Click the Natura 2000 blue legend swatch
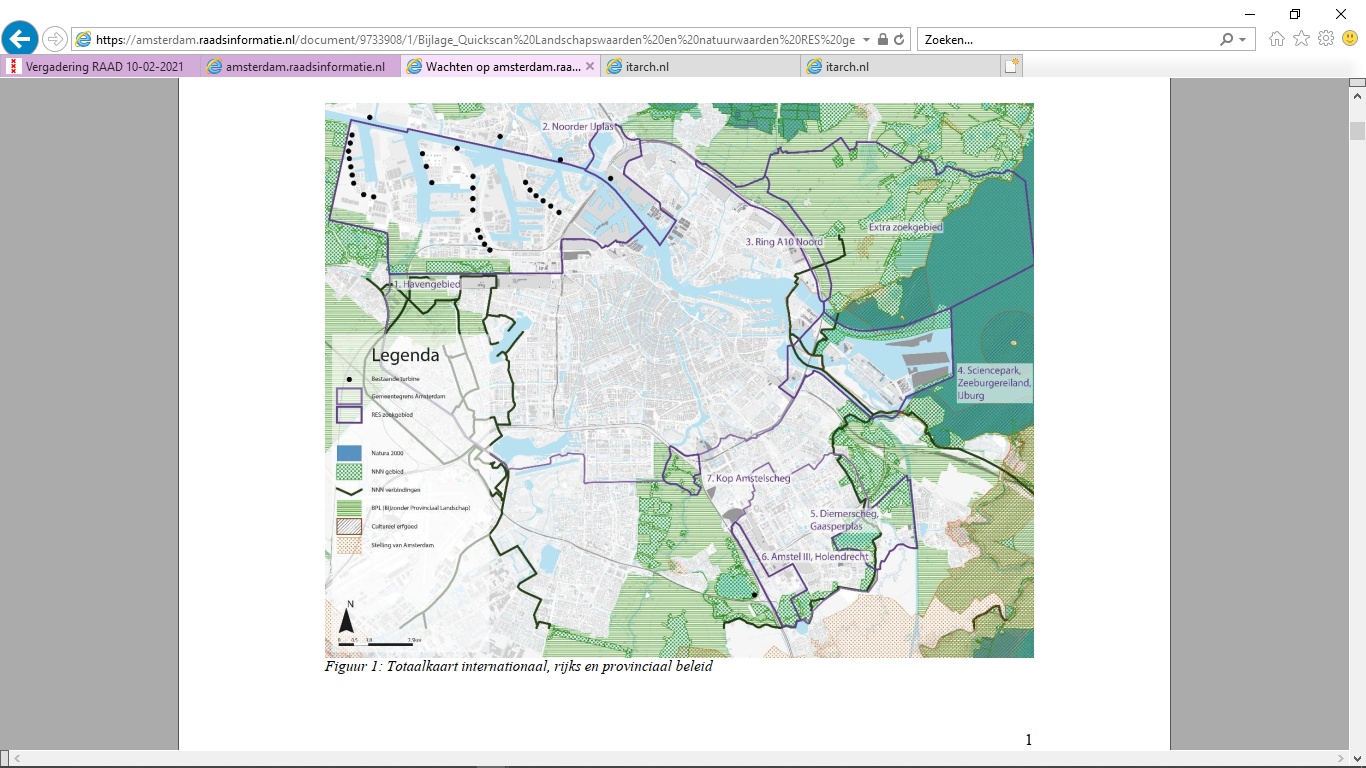Screen dimensions: 1366x768 point(349,453)
